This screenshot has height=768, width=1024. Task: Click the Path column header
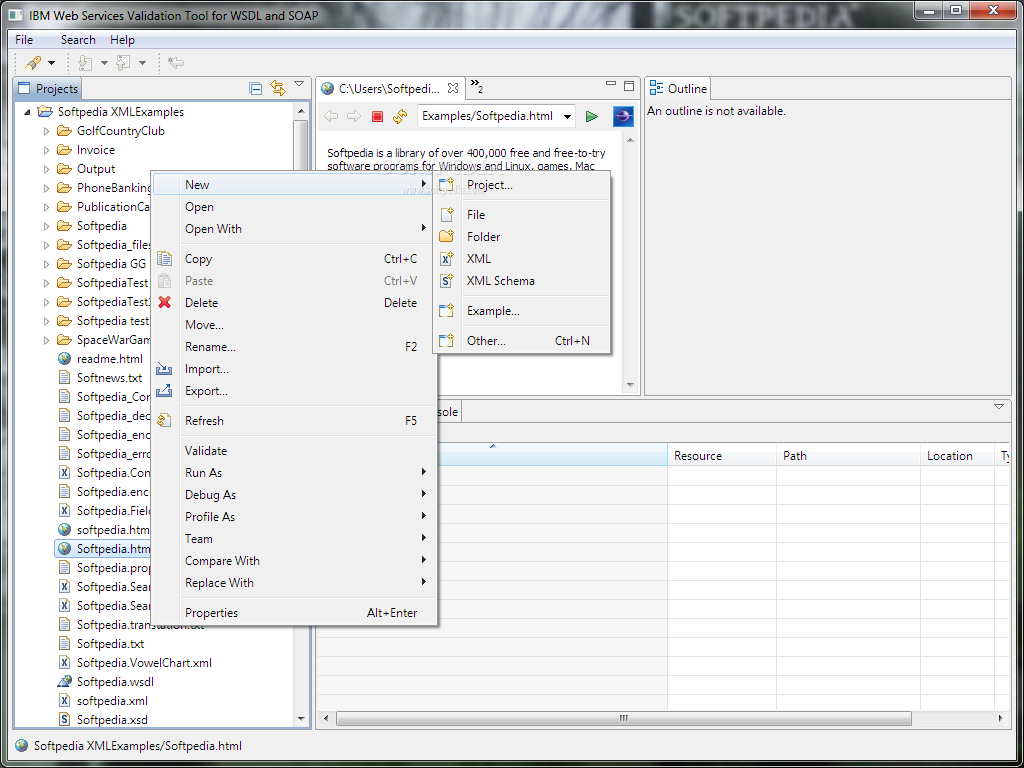848,456
